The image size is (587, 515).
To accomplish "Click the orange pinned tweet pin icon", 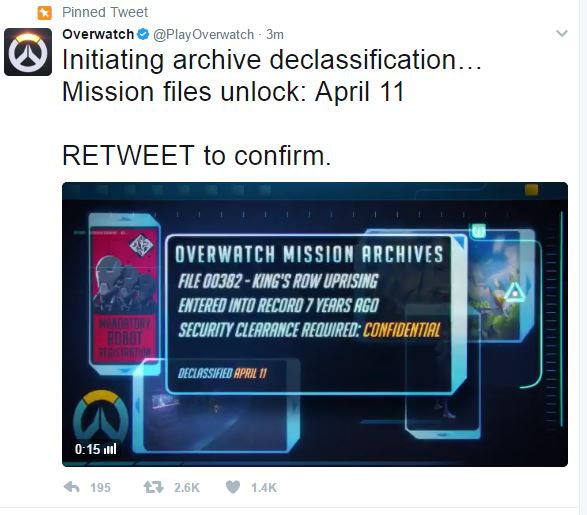I will (45, 13).
